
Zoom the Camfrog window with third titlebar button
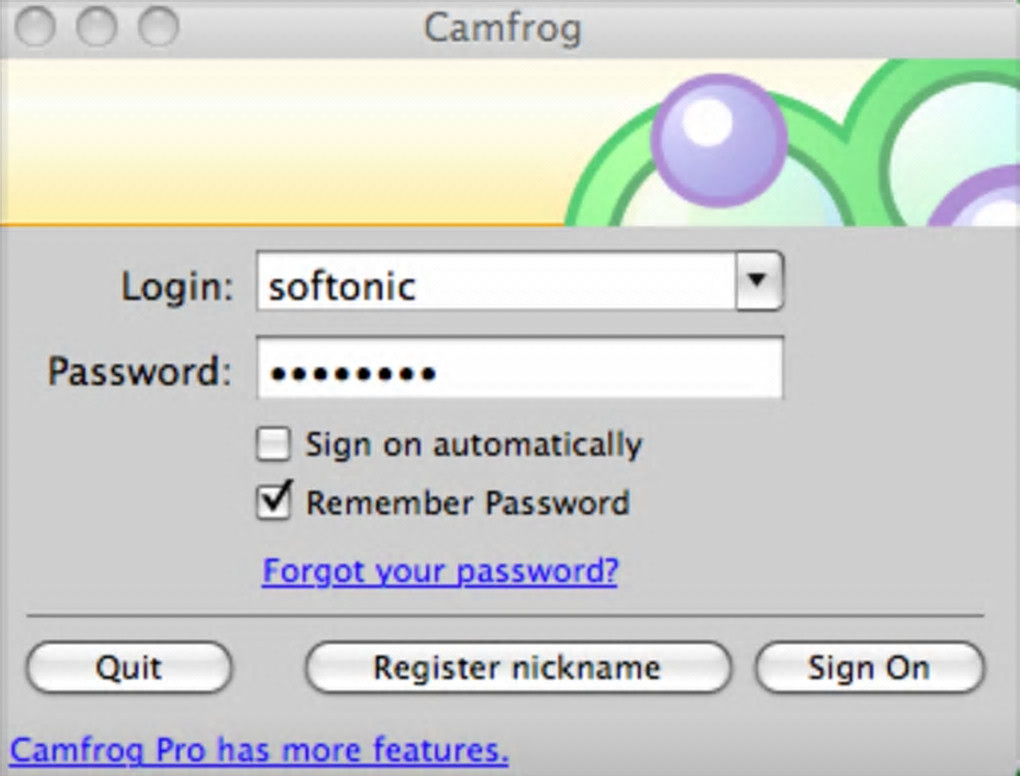click(x=158, y=27)
